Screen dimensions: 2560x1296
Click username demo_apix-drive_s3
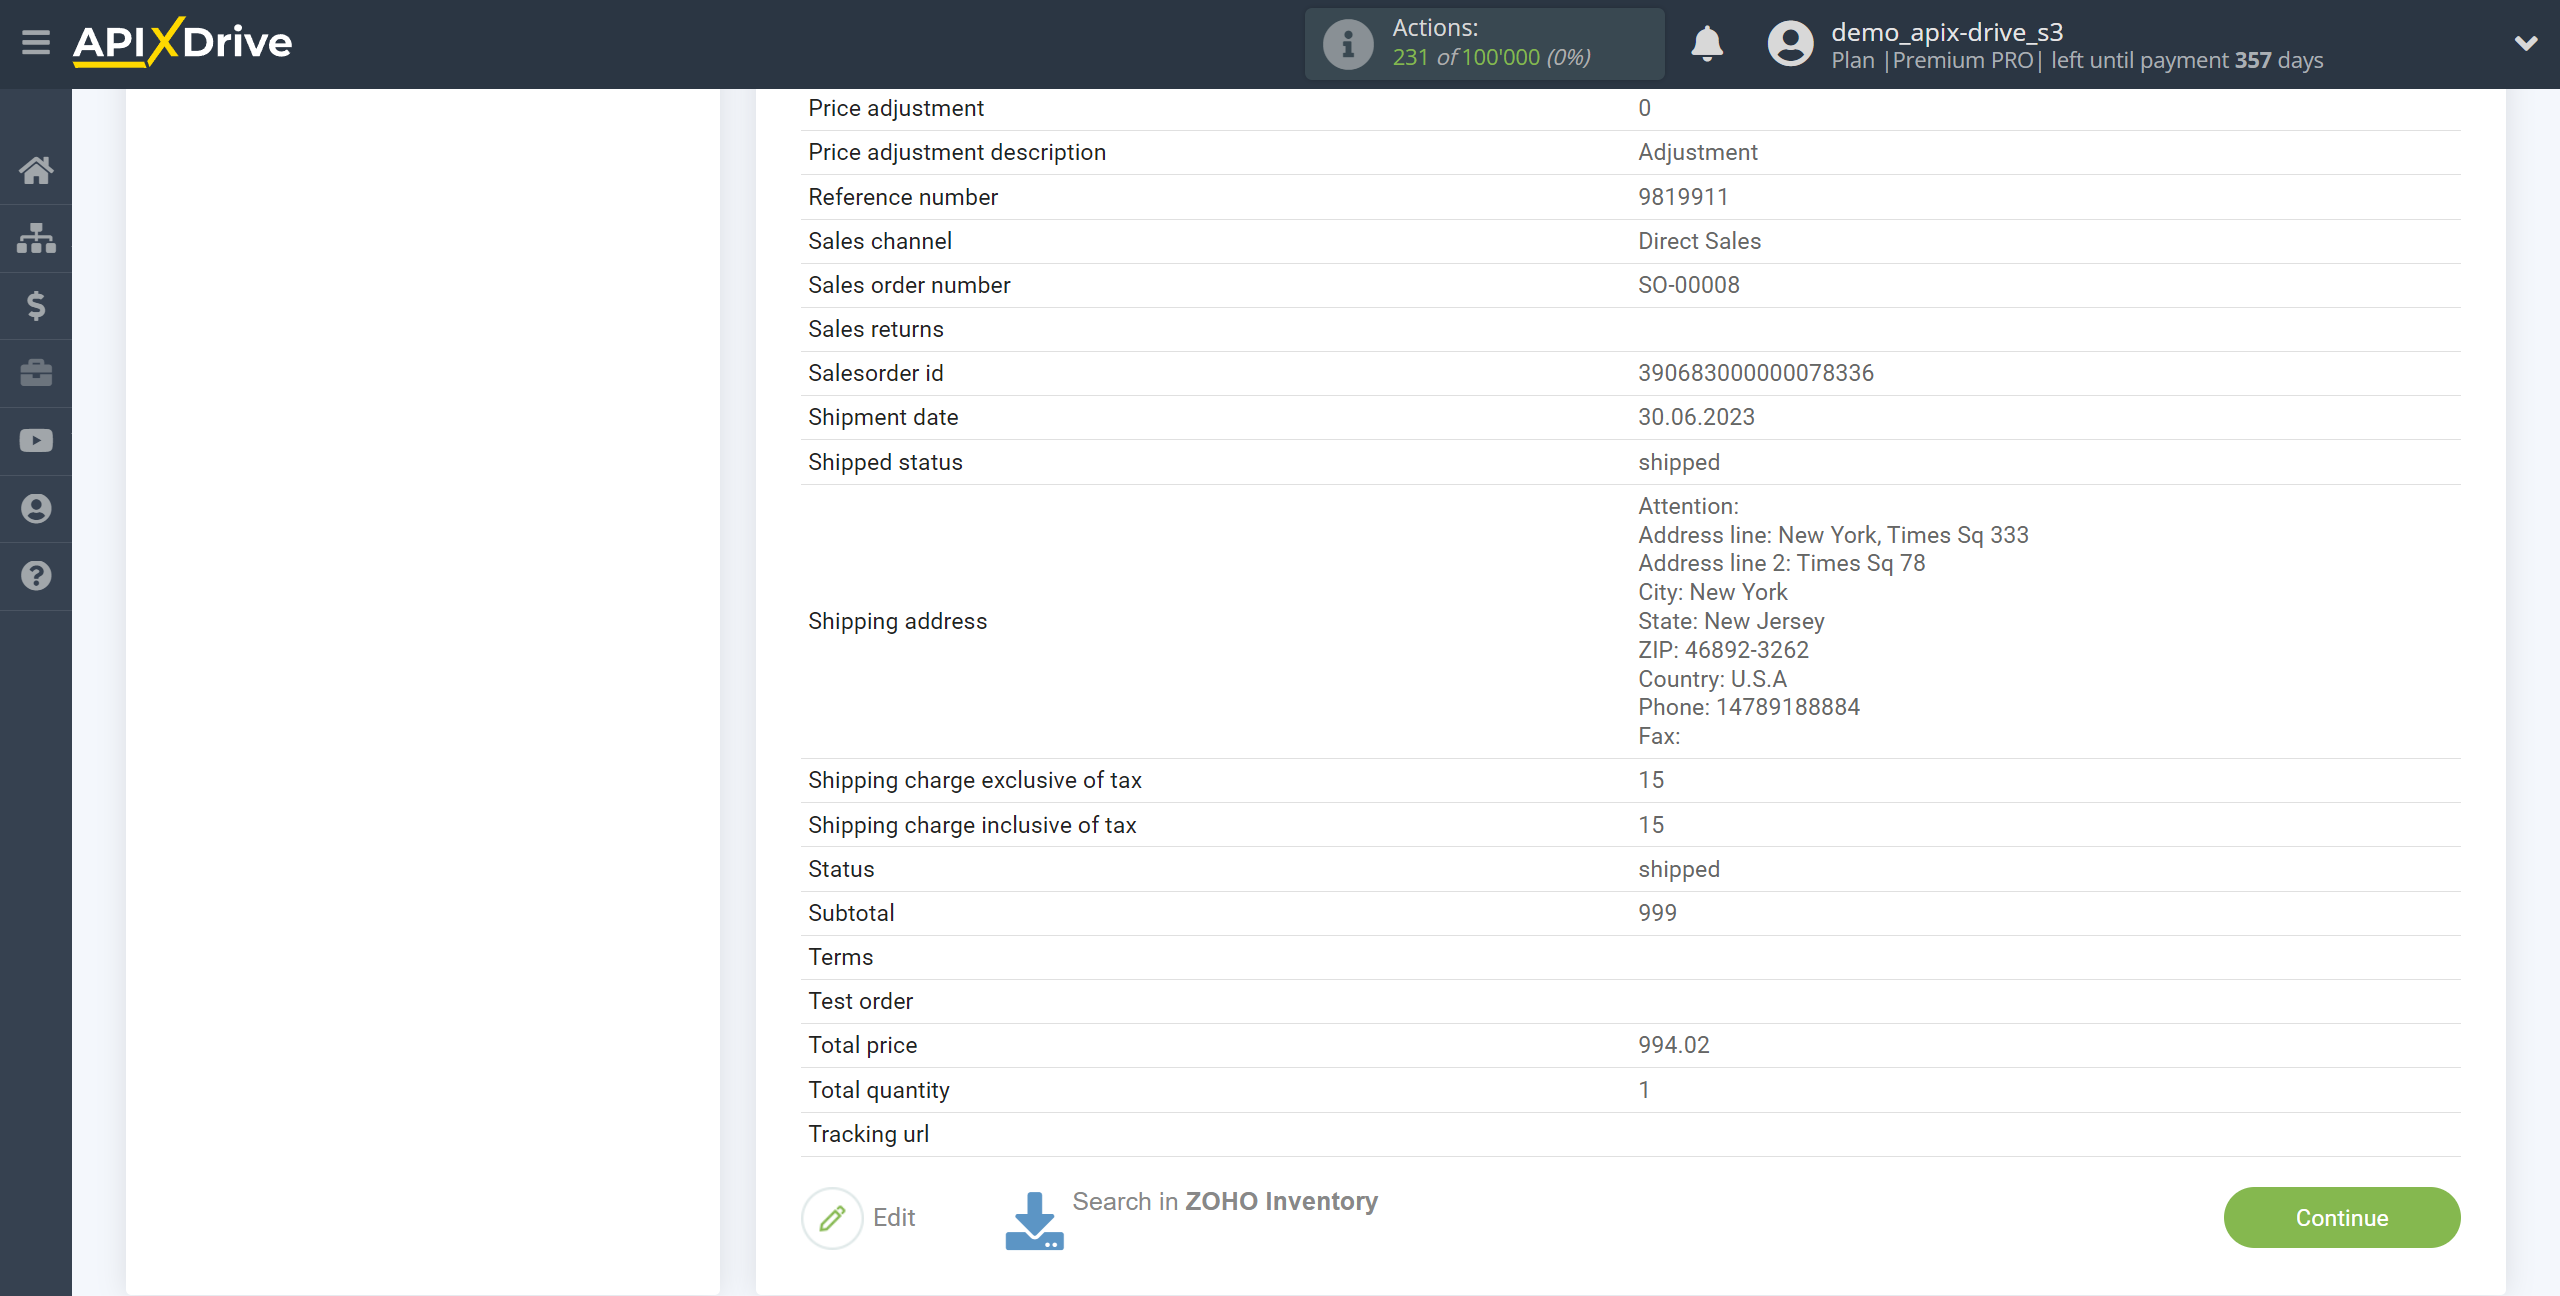pos(1947,32)
